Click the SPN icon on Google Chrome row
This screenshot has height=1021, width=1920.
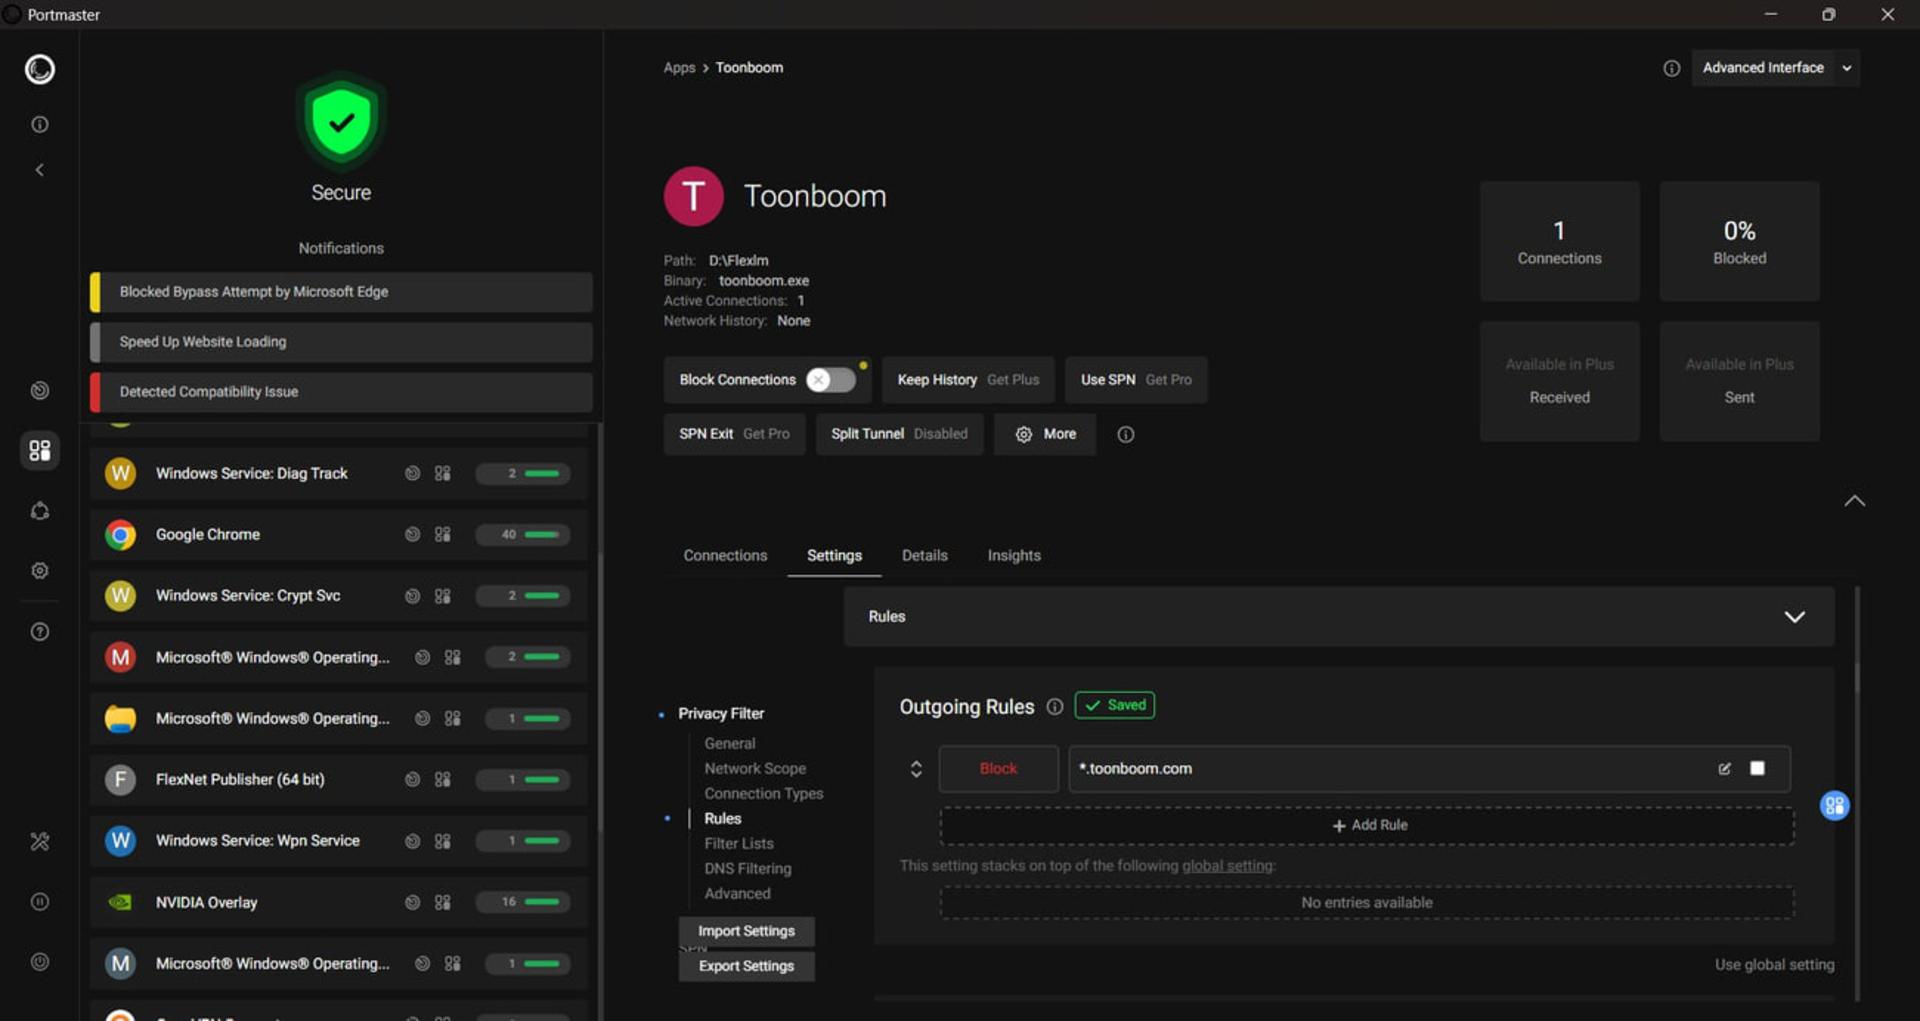click(x=412, y=535)
